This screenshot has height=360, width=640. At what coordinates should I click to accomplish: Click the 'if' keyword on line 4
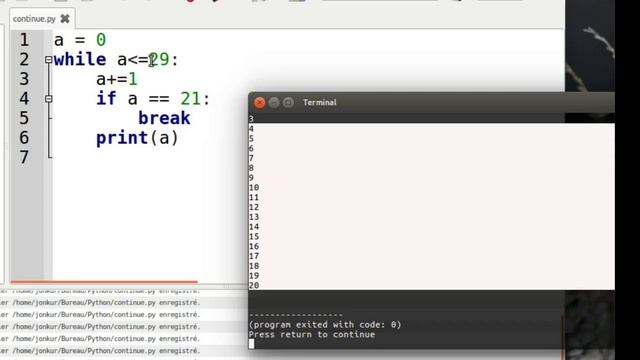click(106, 99)
